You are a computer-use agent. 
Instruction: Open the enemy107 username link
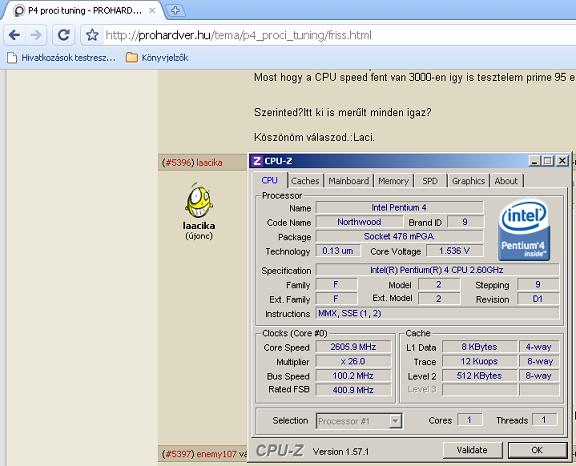click(x=216, y=454)
